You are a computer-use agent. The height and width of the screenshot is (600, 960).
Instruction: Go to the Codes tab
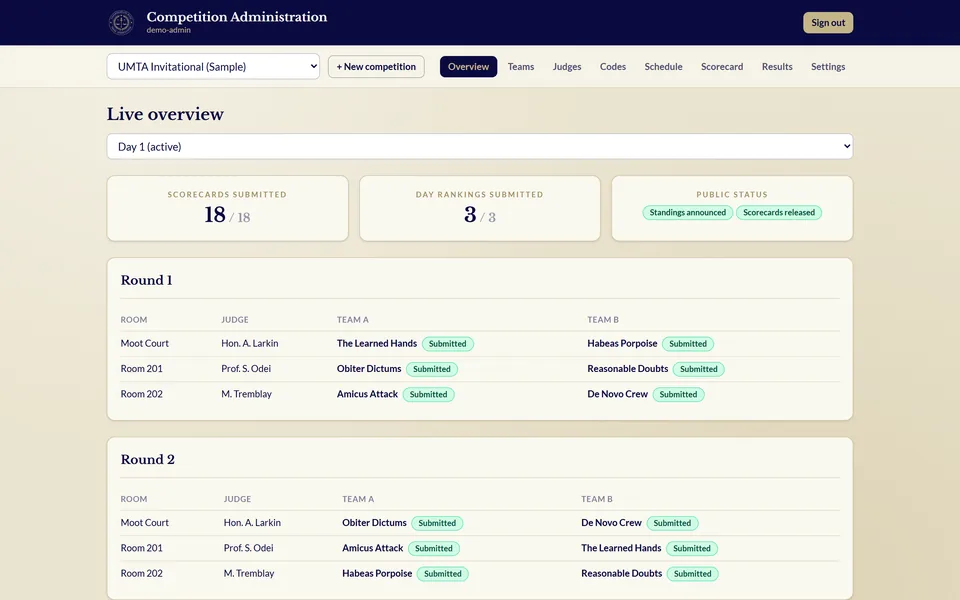click(613, 67)
